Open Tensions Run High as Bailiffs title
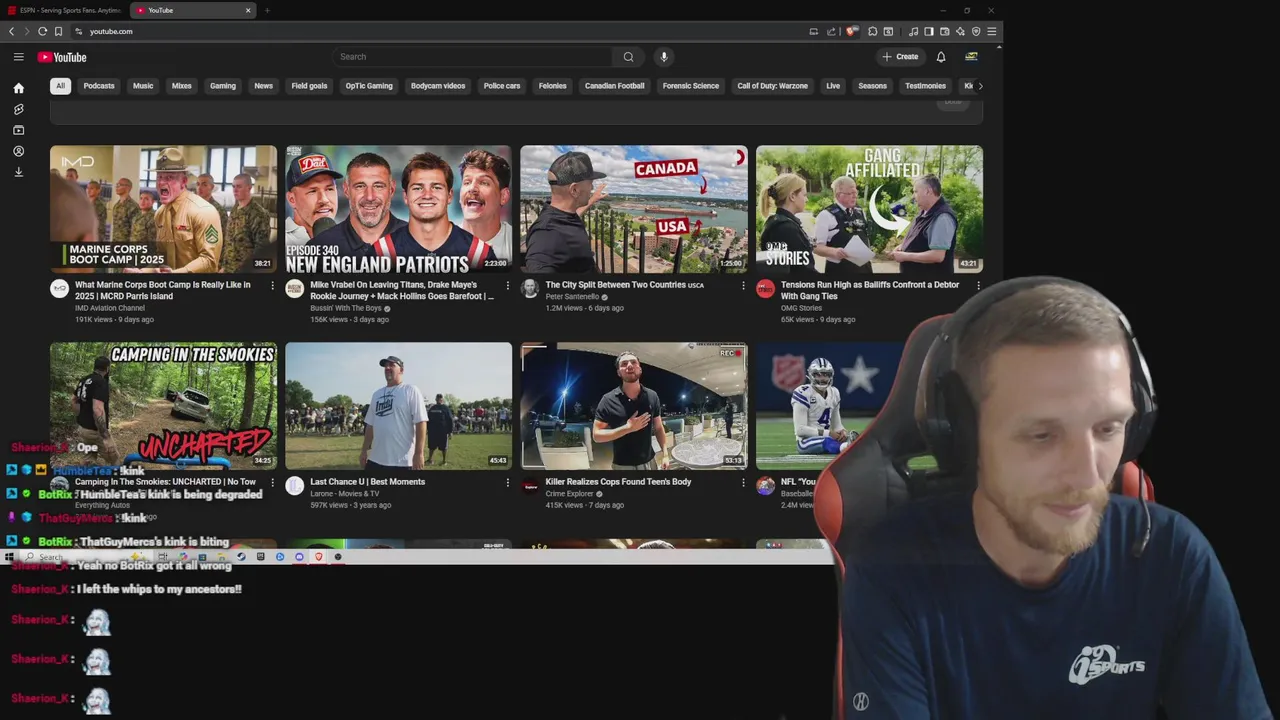Image resolution: width=1280 pixels, height=720 pixels. [x=870, y=290]
